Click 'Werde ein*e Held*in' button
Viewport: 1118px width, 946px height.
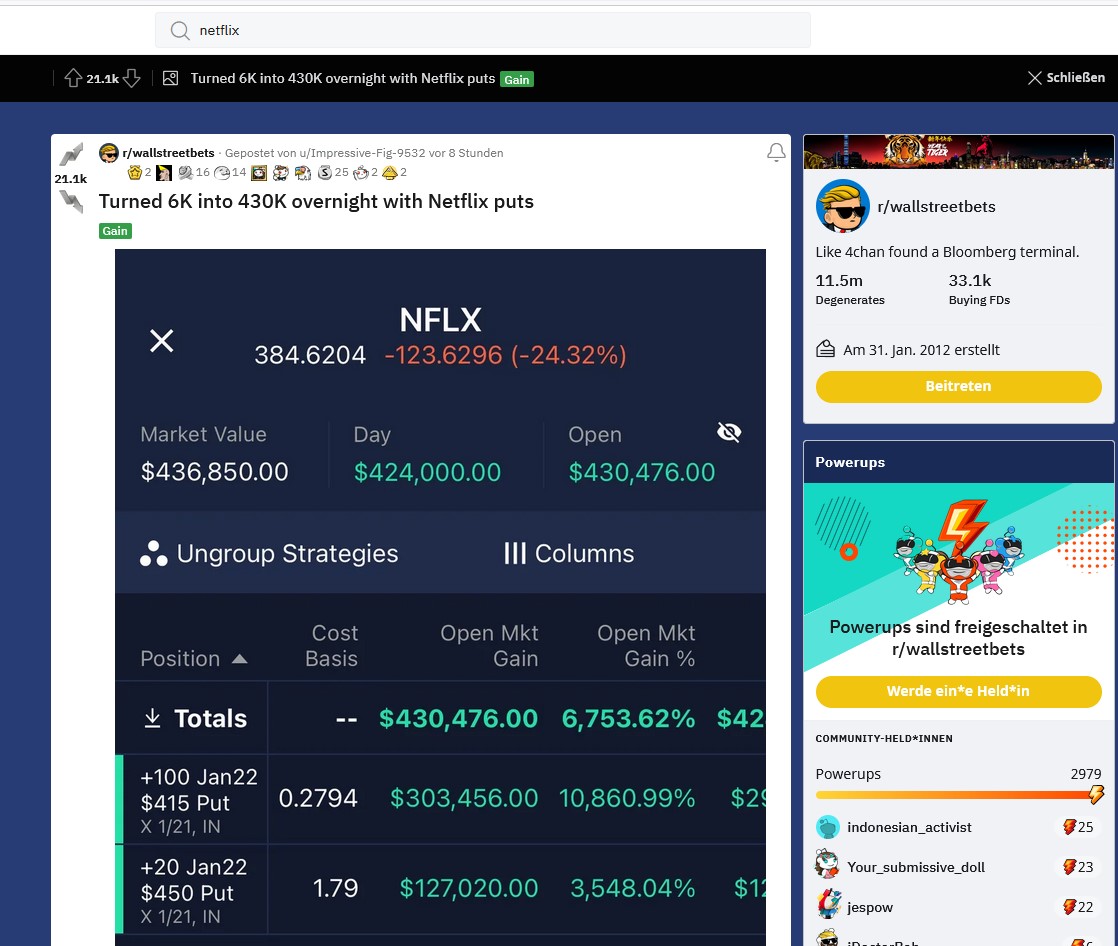(x=958, y=691)
